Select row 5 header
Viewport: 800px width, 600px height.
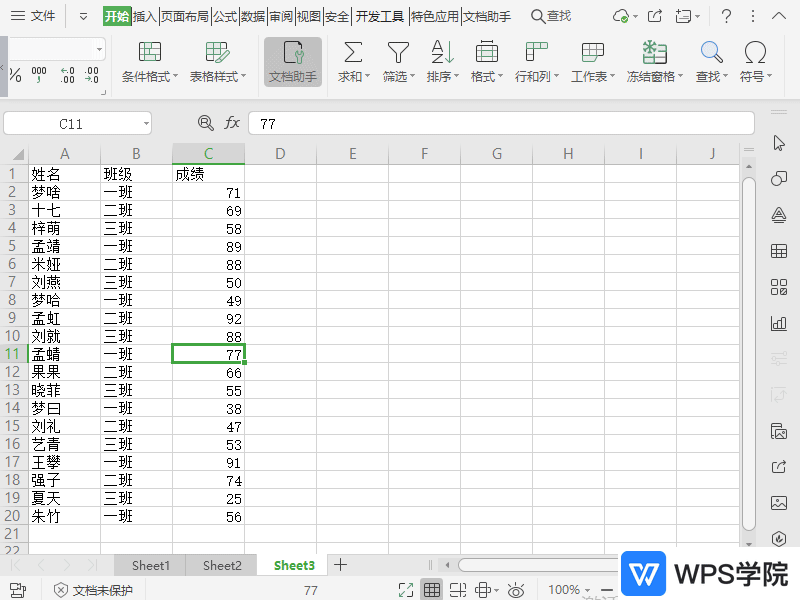[13, 246]
